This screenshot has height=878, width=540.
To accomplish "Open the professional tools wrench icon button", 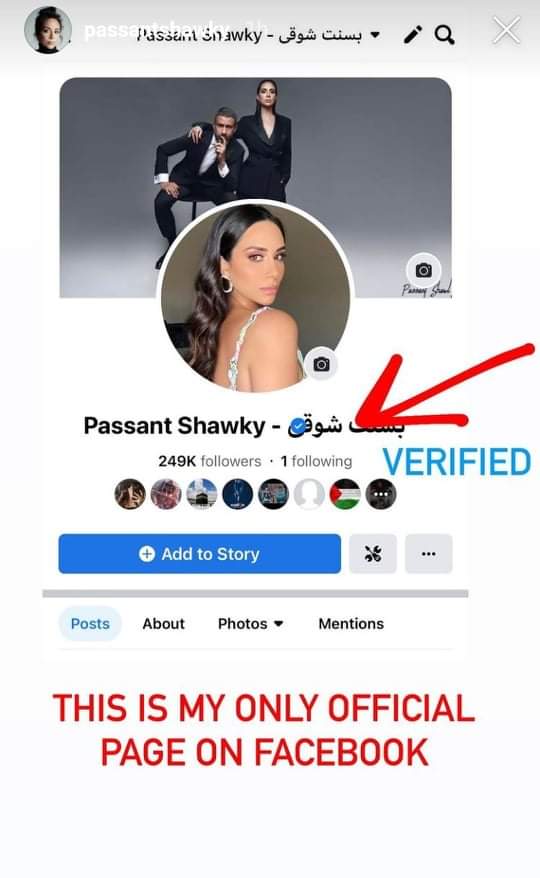I will 373,554.
